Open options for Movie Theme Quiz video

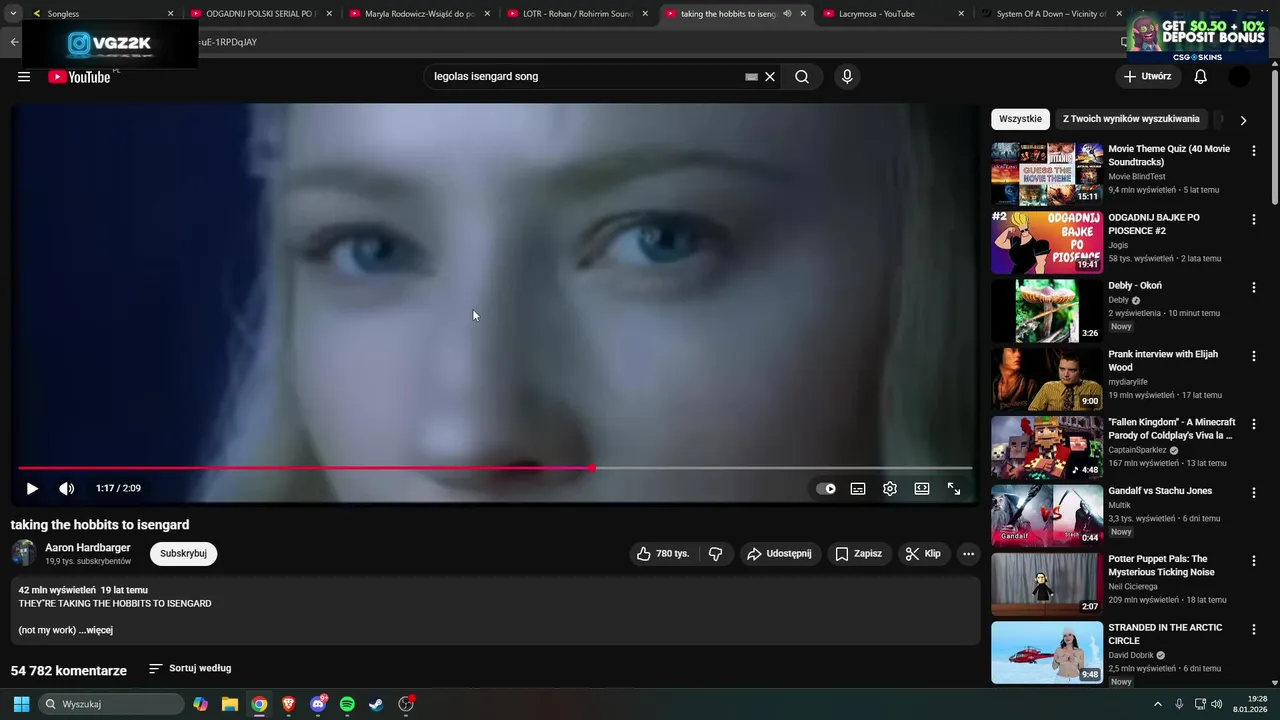point(1254,151)
